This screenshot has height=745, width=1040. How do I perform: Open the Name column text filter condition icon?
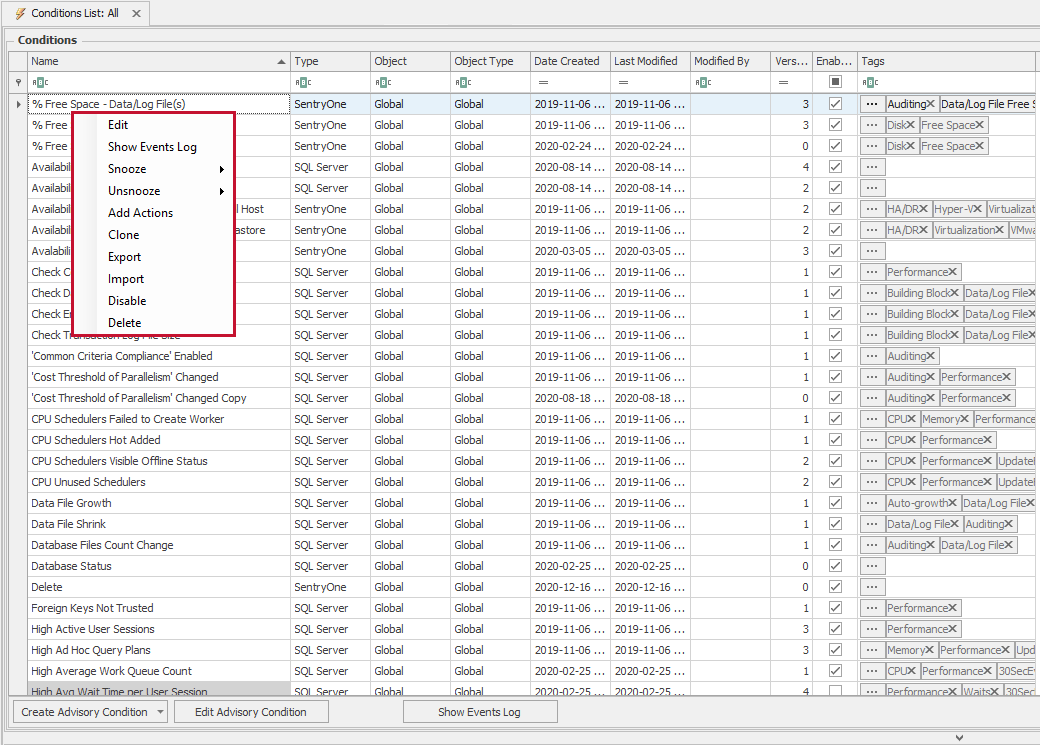(38, 81)
